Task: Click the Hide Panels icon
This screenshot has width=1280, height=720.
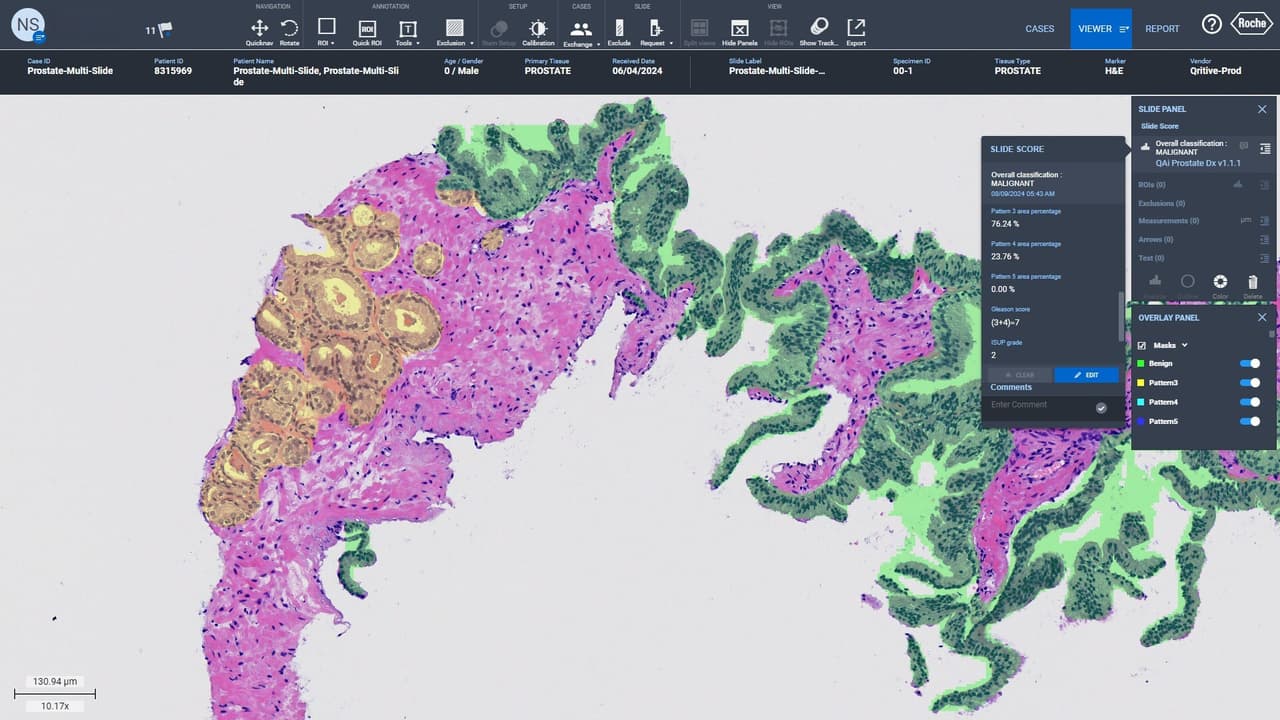Action: pos(738,27)
